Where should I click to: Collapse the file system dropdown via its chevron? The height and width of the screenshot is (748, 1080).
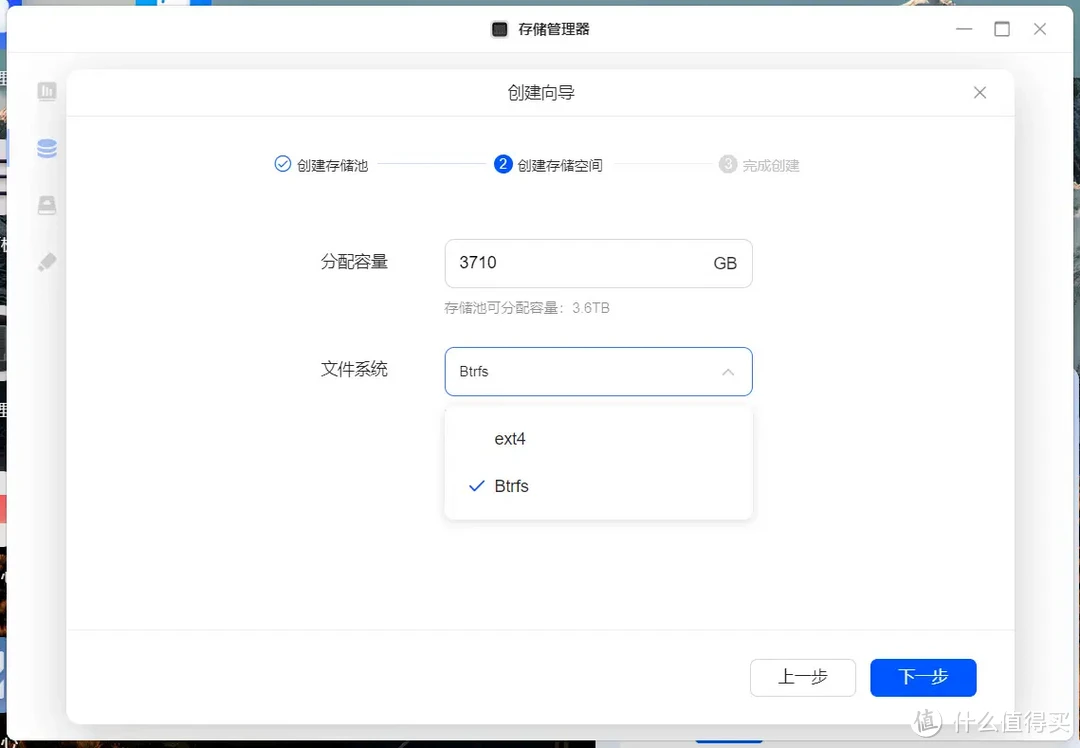coord(728,371)
